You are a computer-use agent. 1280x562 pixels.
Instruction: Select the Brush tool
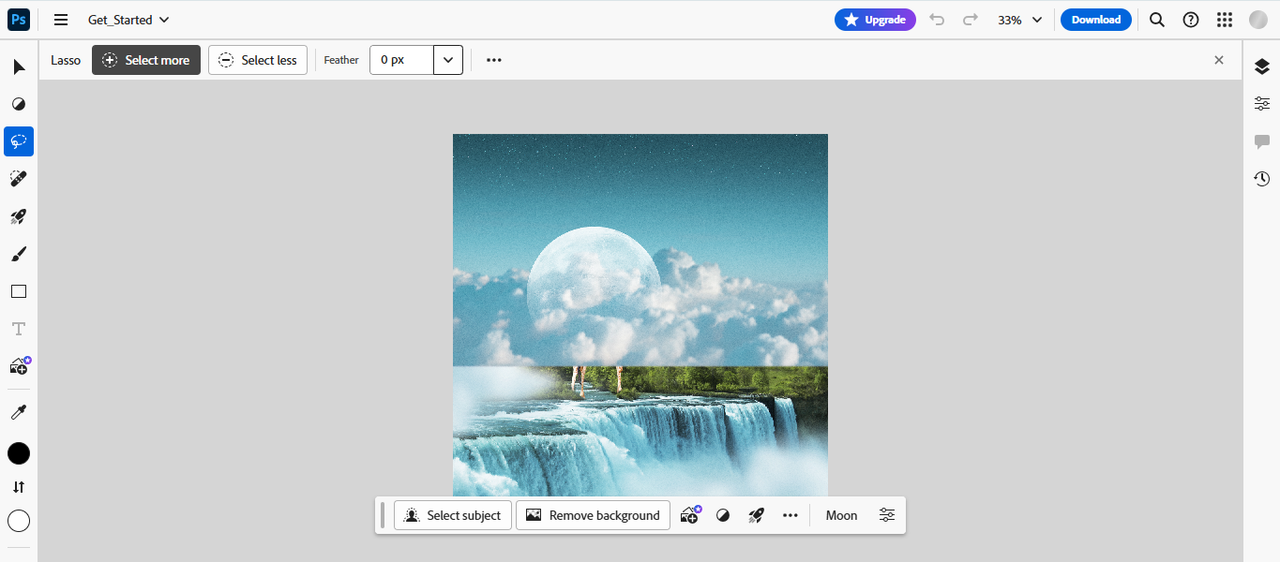point(19,254)
